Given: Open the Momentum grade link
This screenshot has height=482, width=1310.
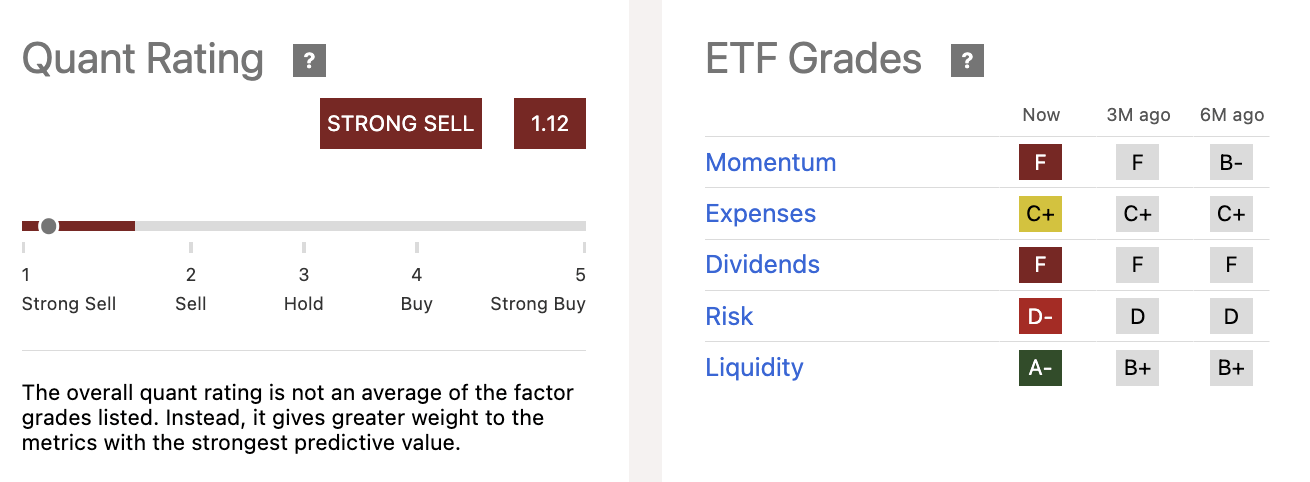Looking at the screenshot, I should pos(770,163).
